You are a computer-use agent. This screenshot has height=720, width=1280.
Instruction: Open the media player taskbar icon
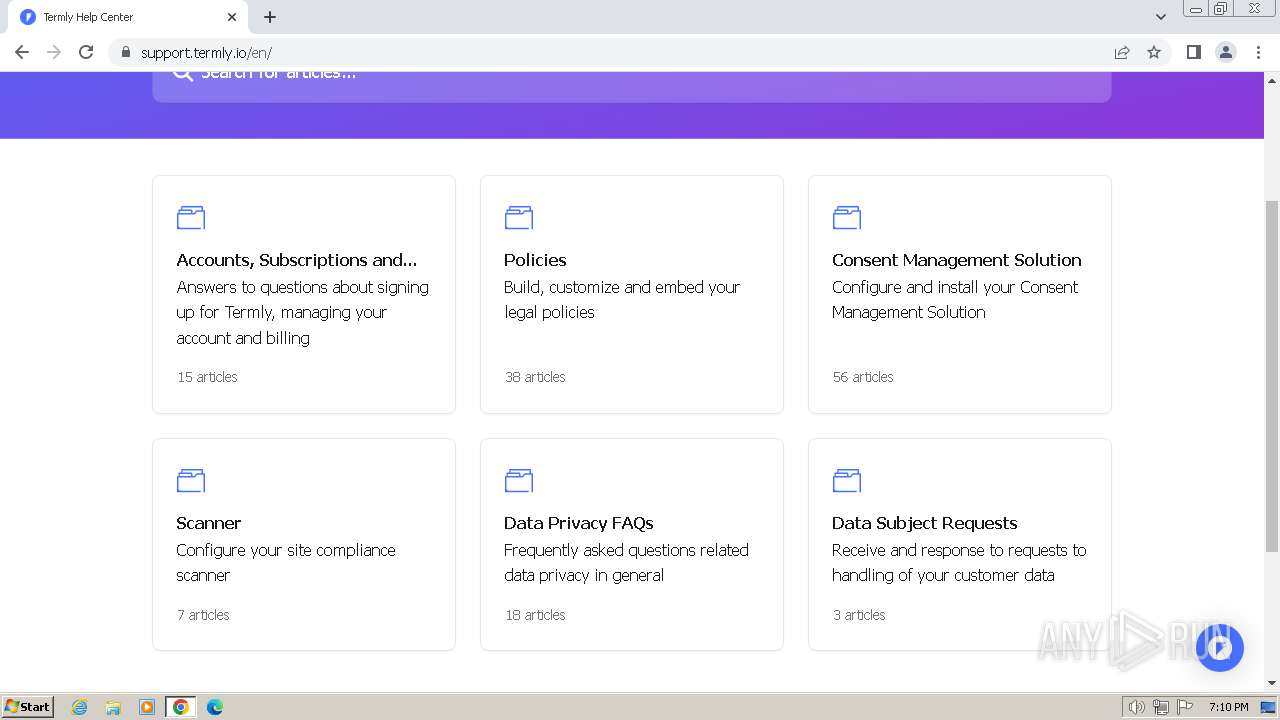tap(147, 707)
